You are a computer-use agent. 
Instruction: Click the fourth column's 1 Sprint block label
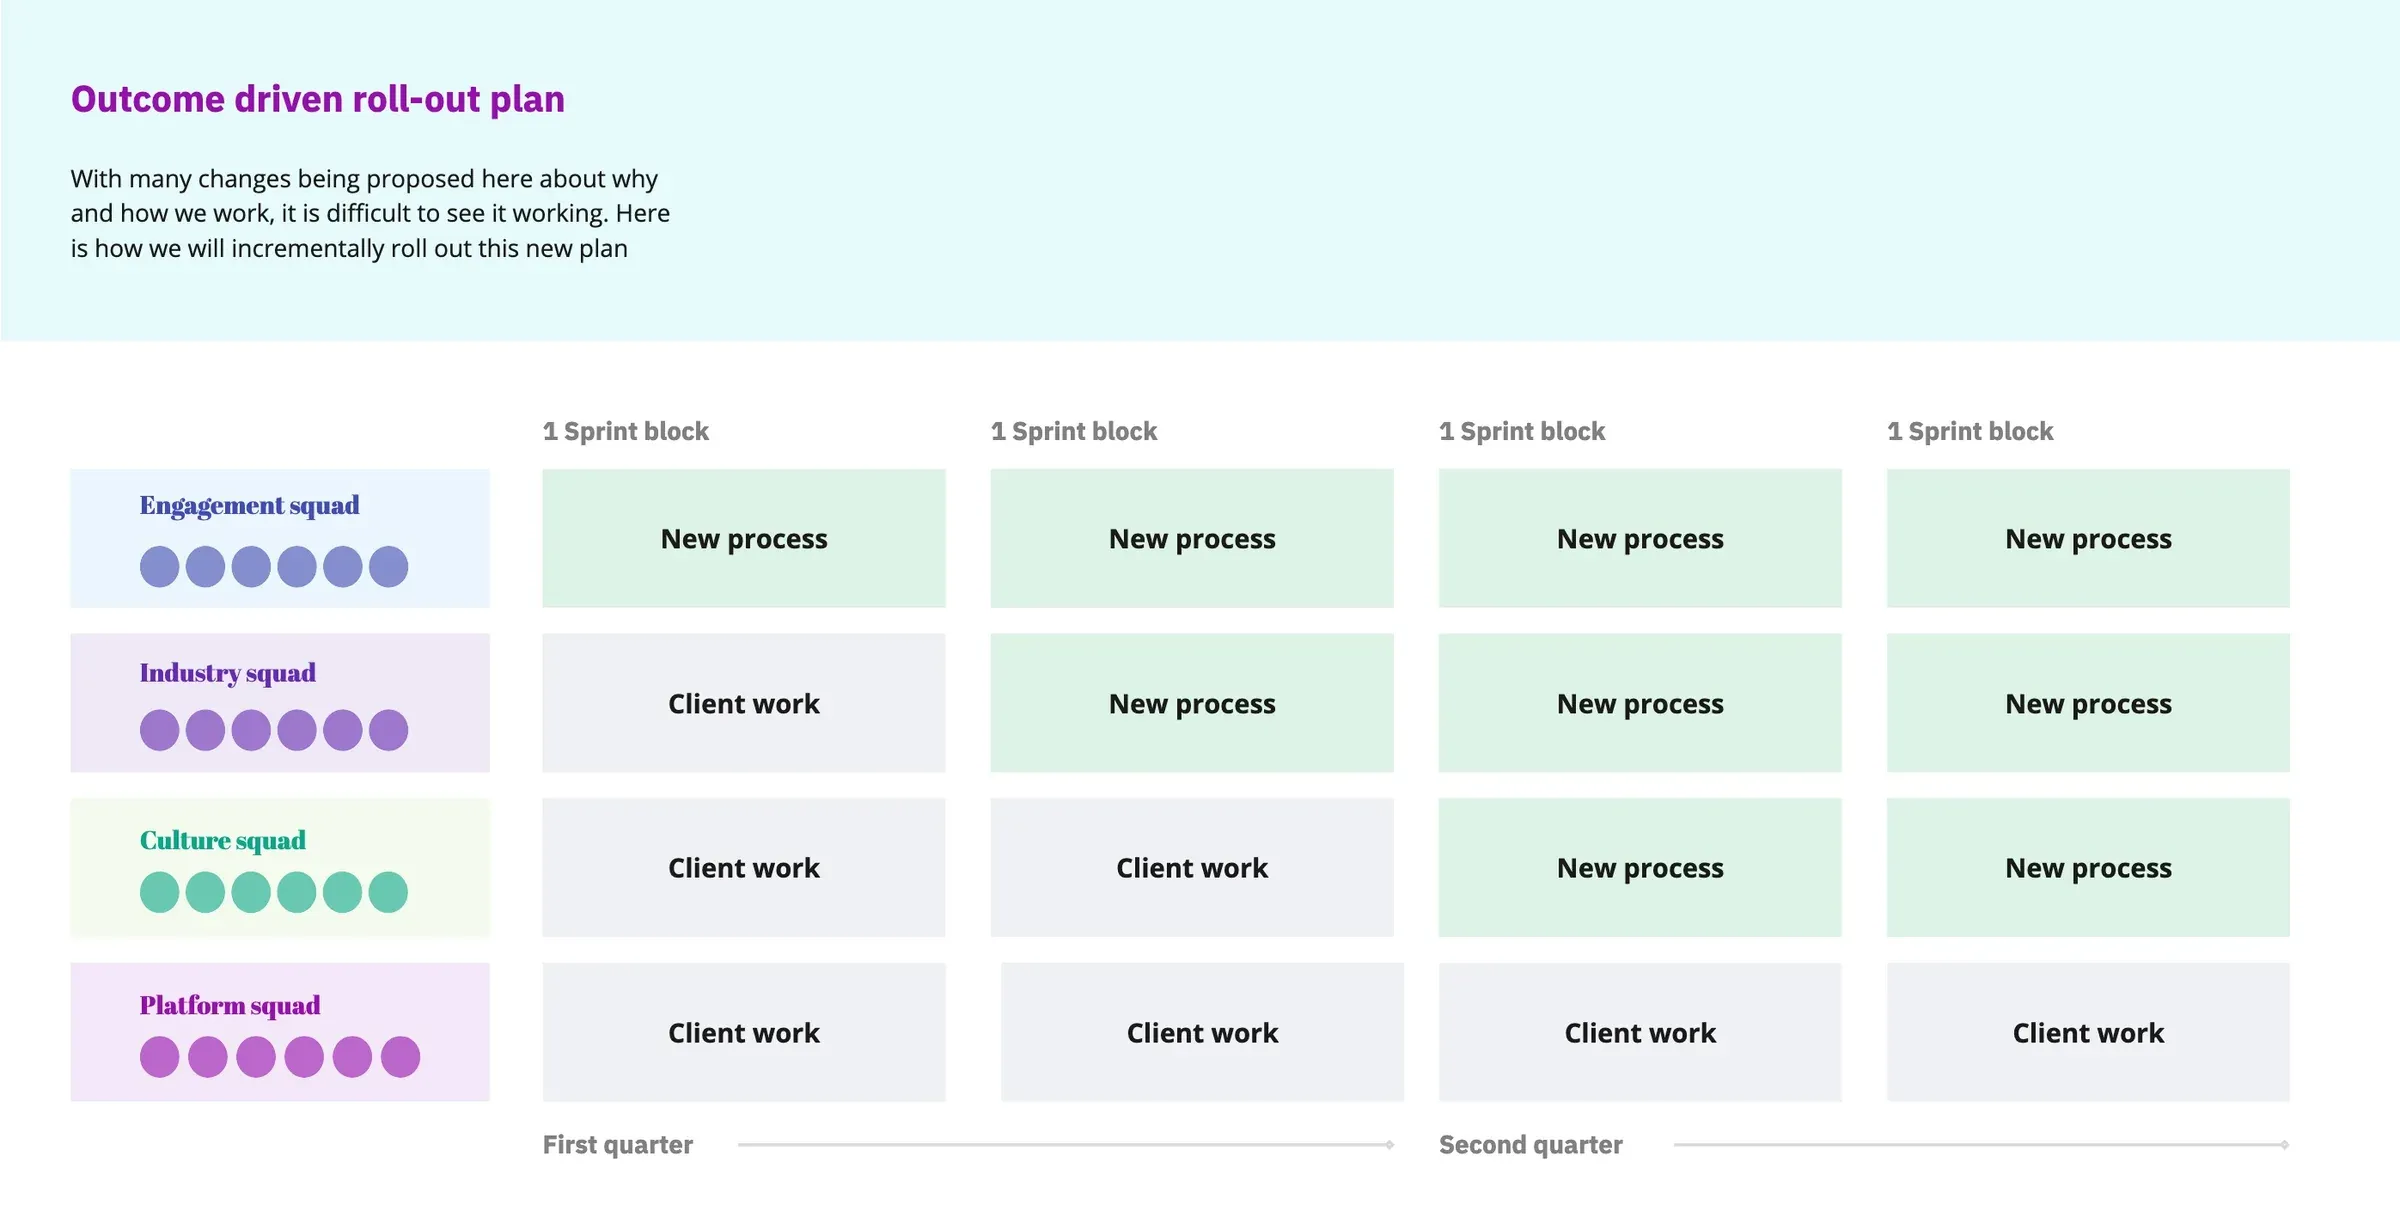(x=1970, y=431)
